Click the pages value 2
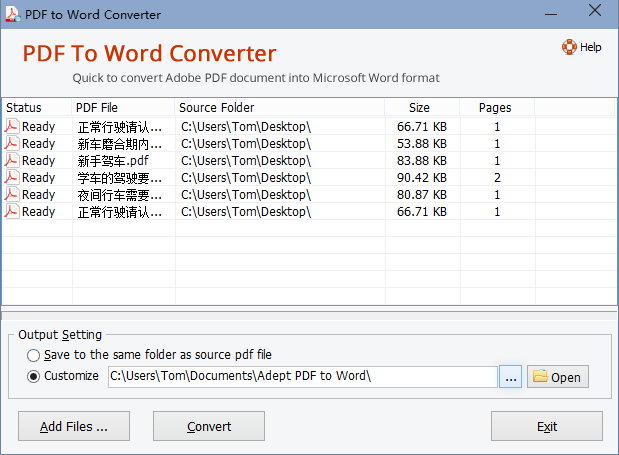This screenshot has height=455, width=619. [x=497, y=178]
